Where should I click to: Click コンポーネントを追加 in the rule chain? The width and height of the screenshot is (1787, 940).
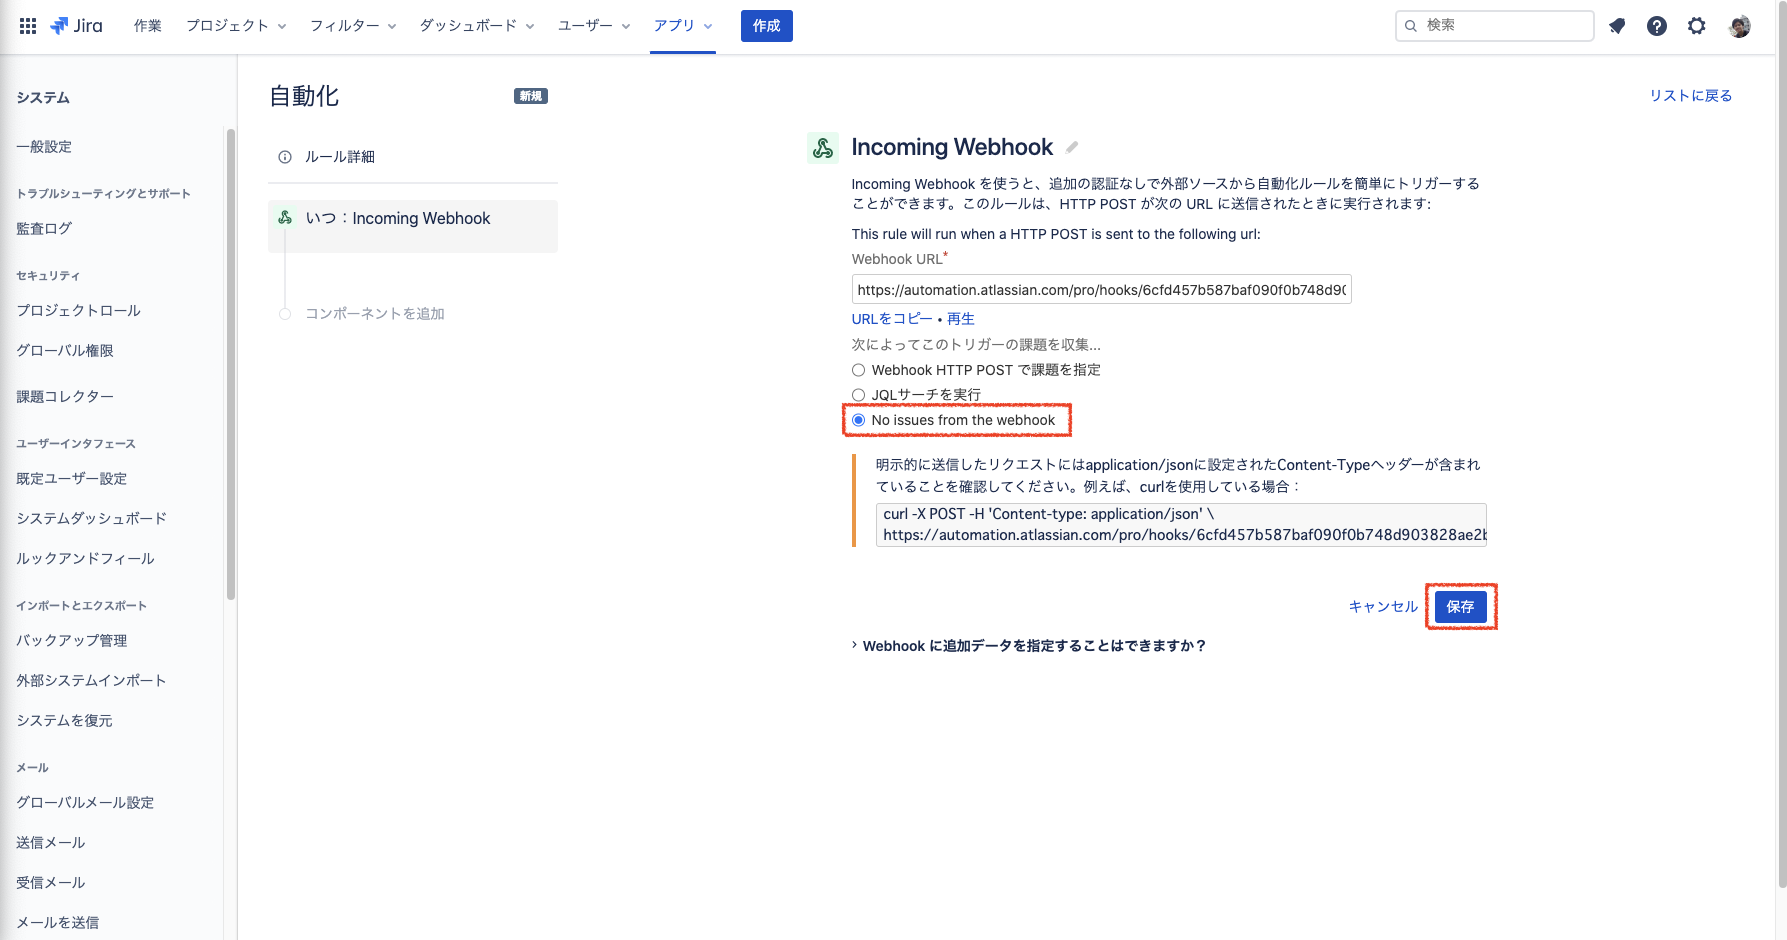[x=374, y=314]
